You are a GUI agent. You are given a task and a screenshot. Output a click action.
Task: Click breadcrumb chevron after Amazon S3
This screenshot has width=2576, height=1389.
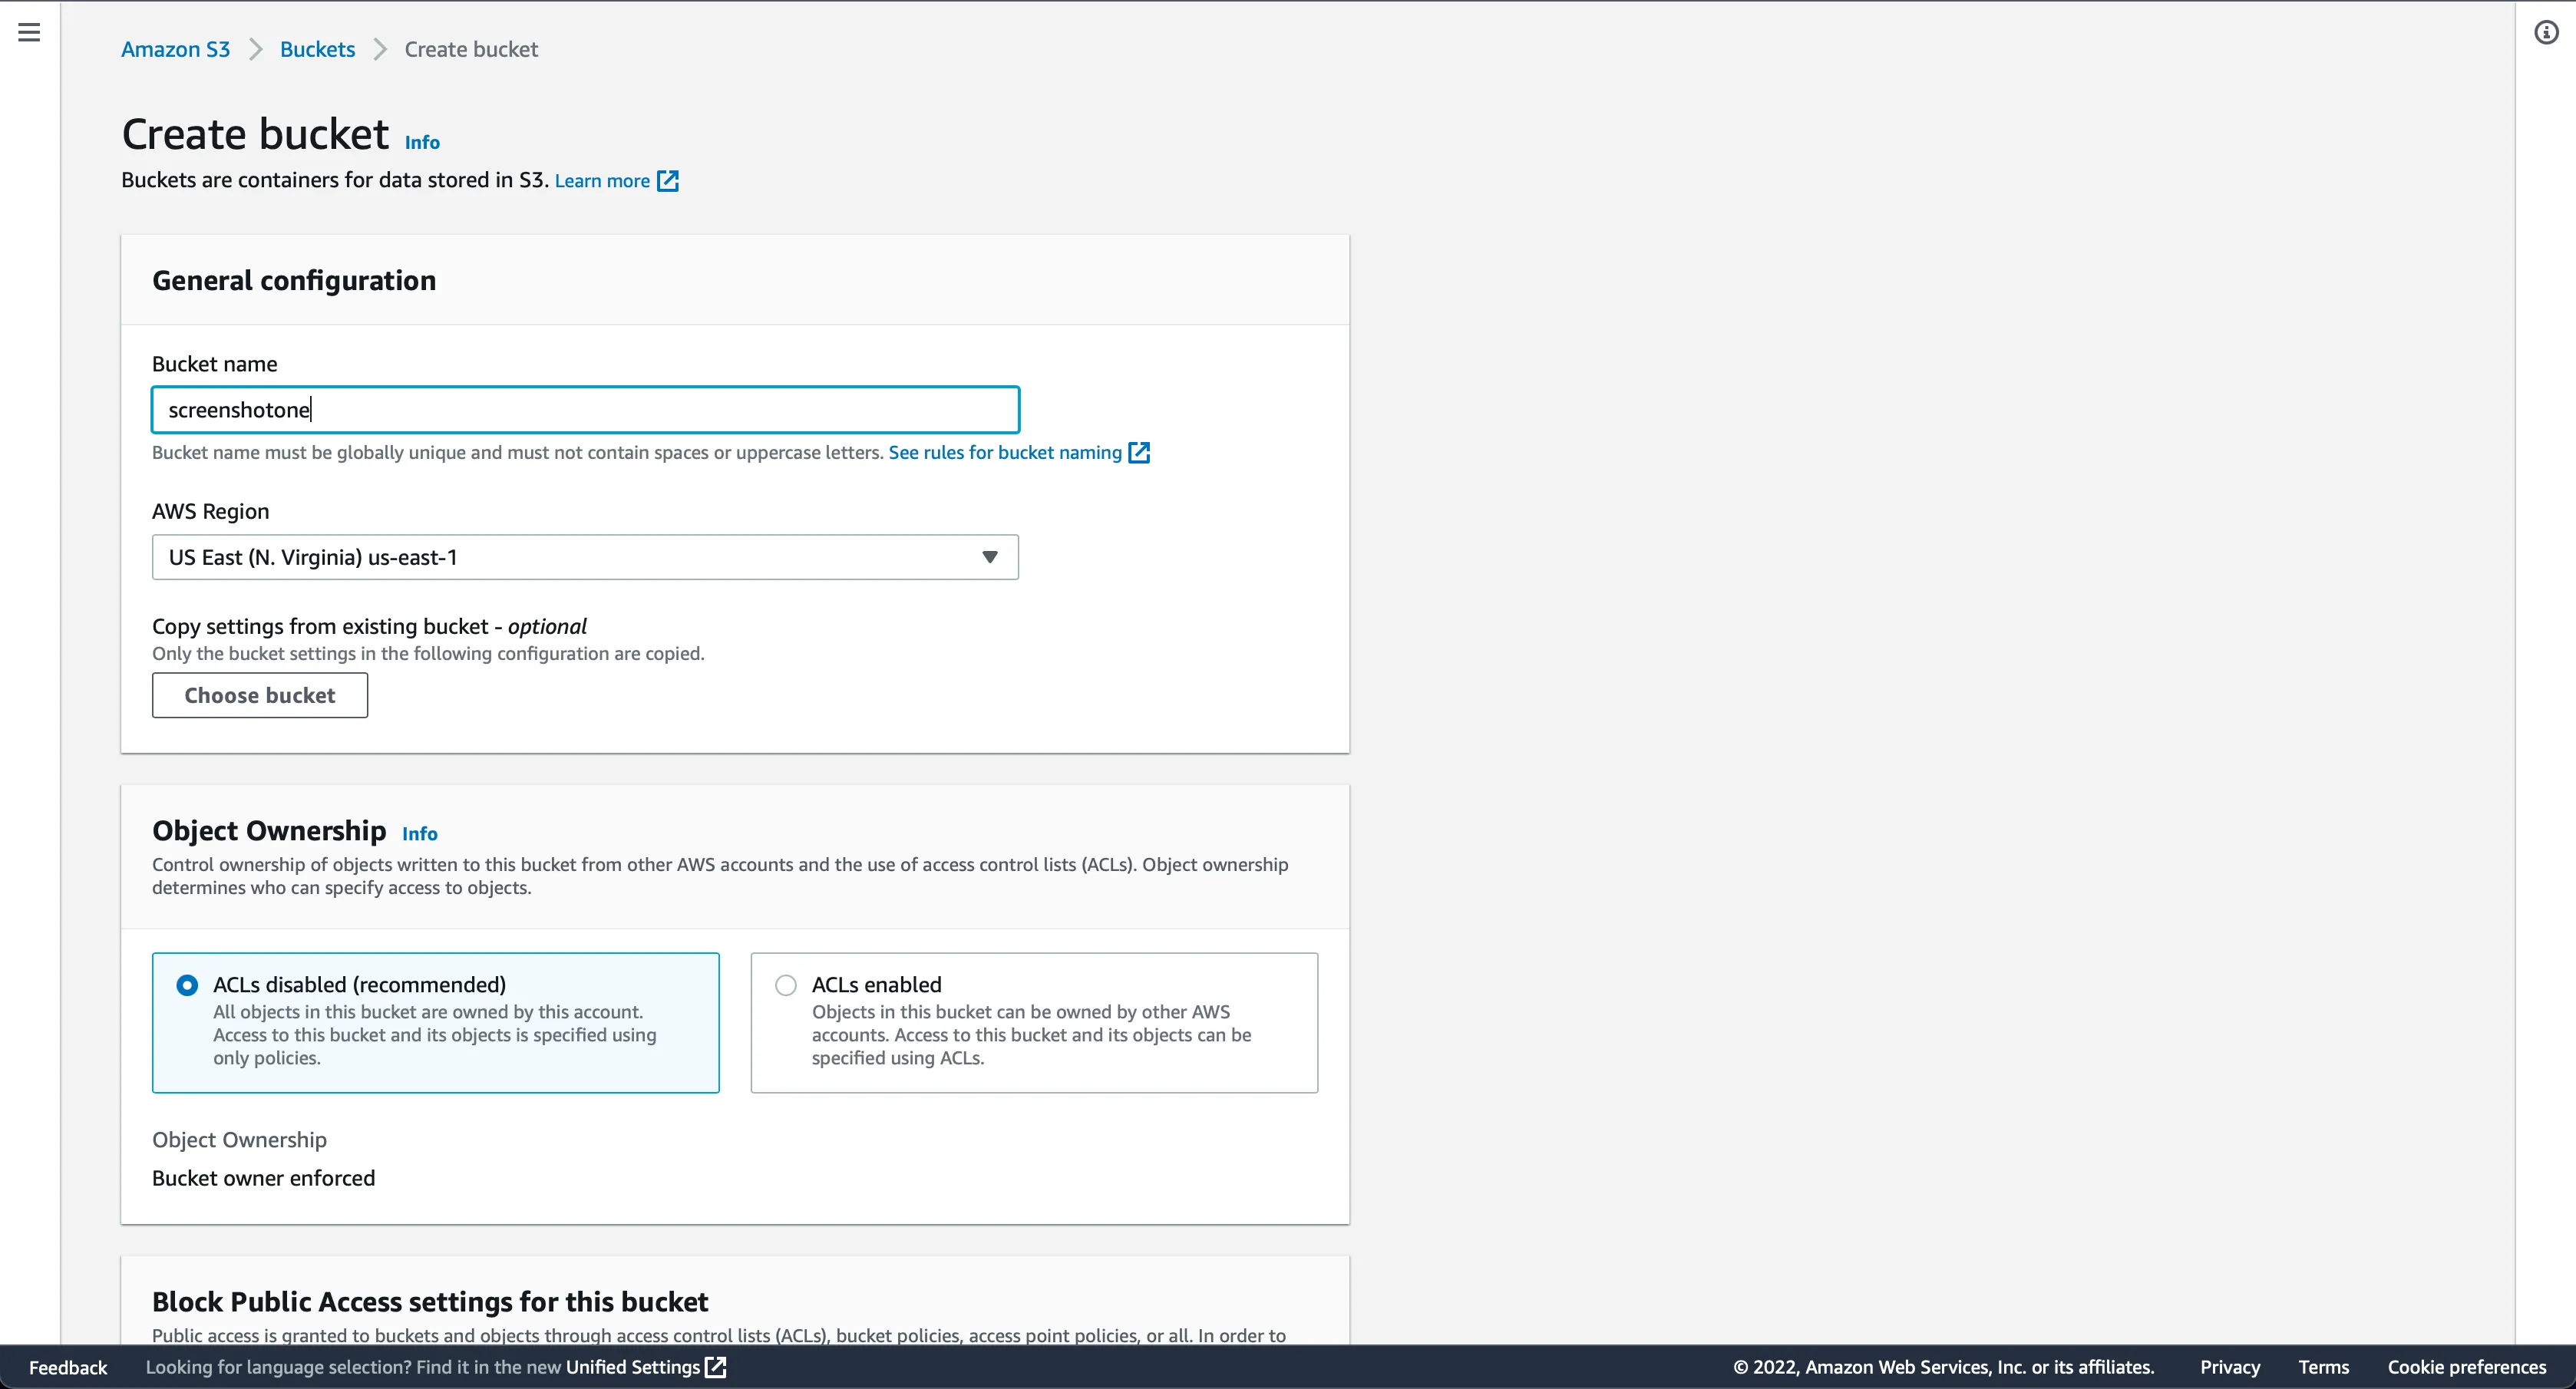(x=256, y=50)
